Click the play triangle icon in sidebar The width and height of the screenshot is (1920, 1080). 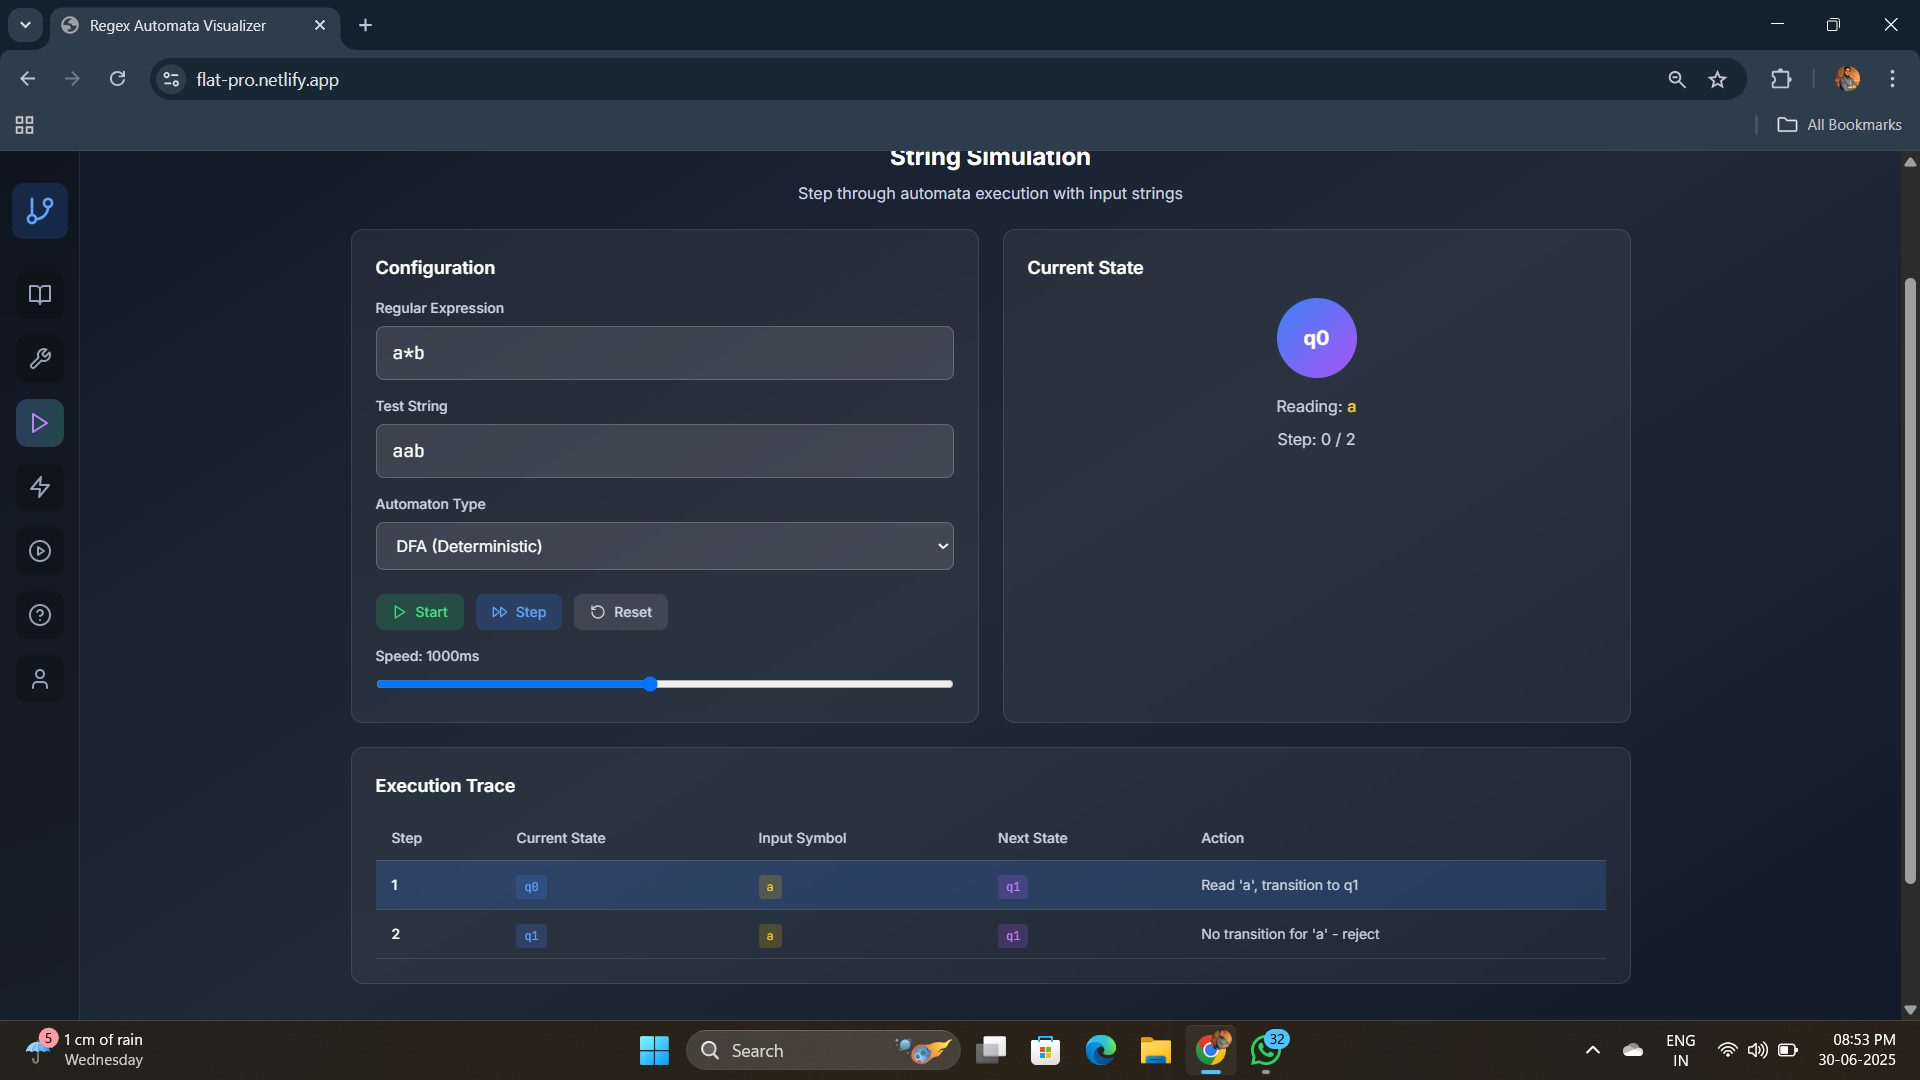tap(40, 423)
